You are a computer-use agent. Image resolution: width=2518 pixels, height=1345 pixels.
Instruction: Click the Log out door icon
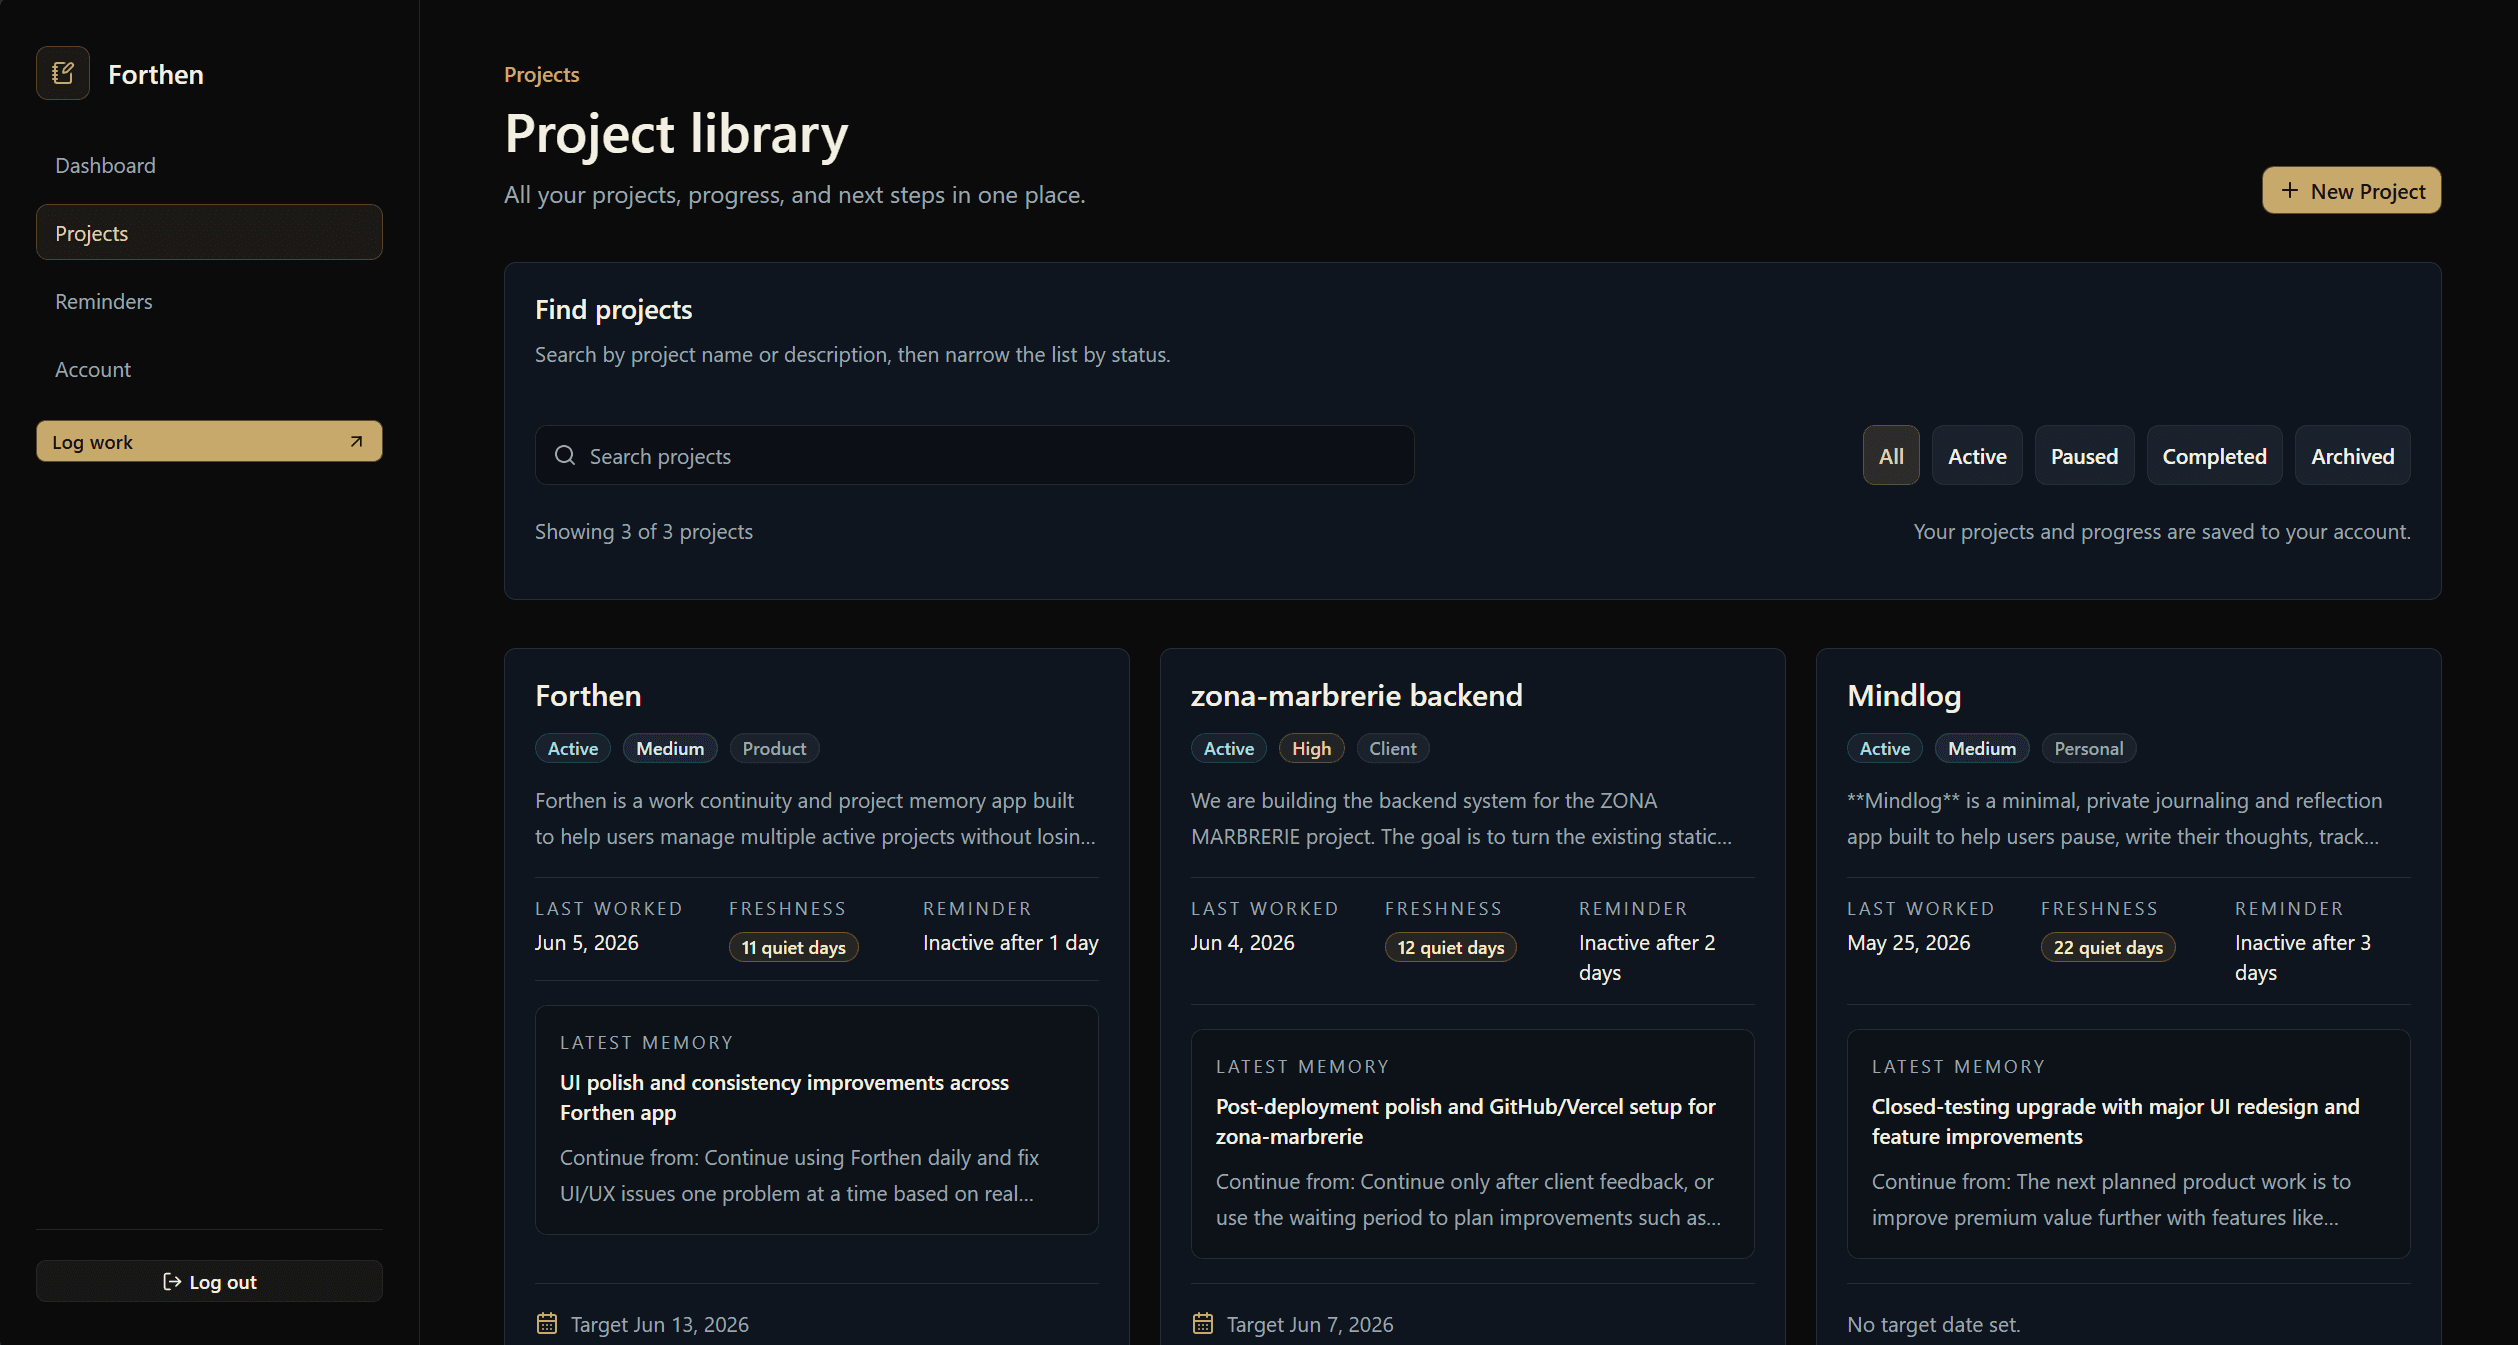[x=172, y=1281]
